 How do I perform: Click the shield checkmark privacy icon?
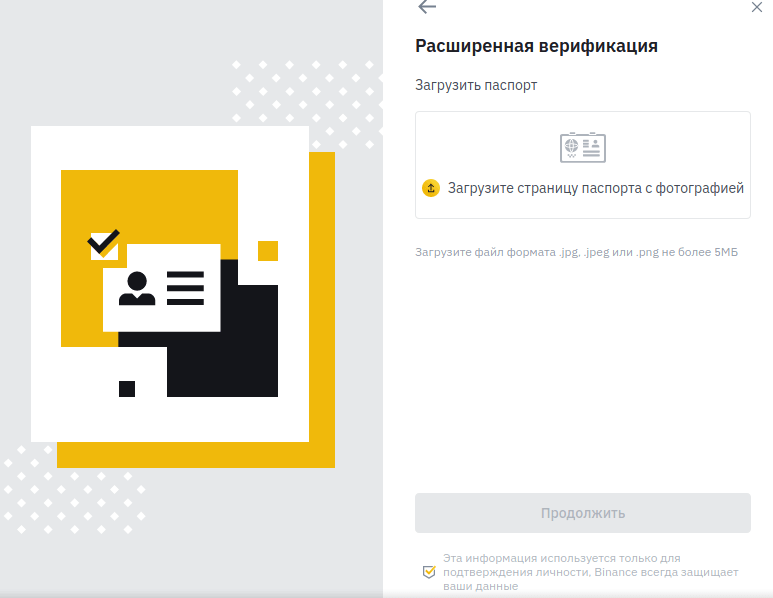pyautogui.click(x=429, y=572)
